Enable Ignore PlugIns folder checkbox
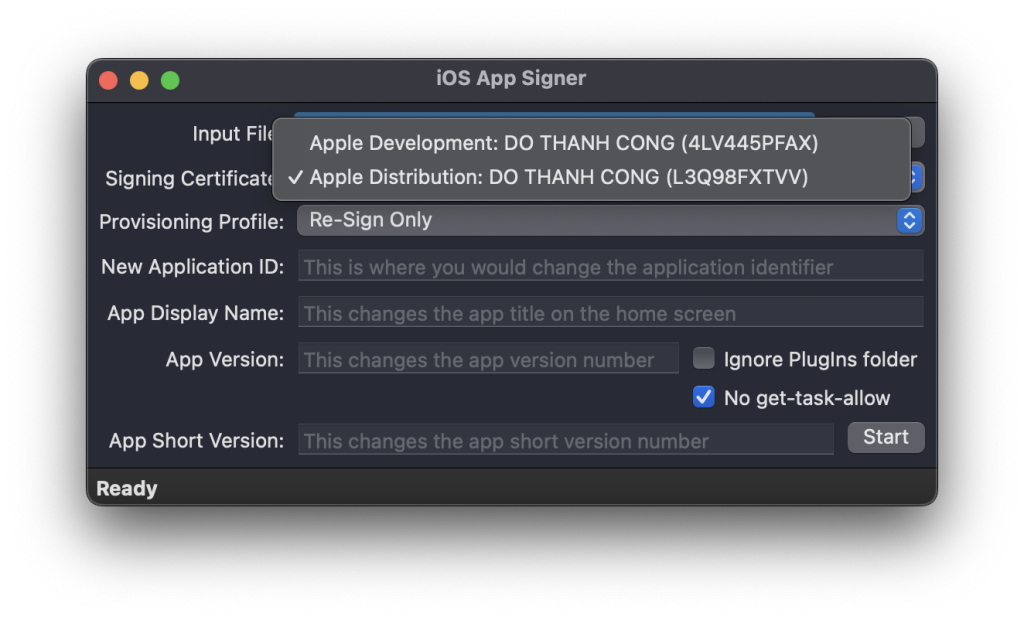Screen dimensions: 1024x620 coord(704,359)
